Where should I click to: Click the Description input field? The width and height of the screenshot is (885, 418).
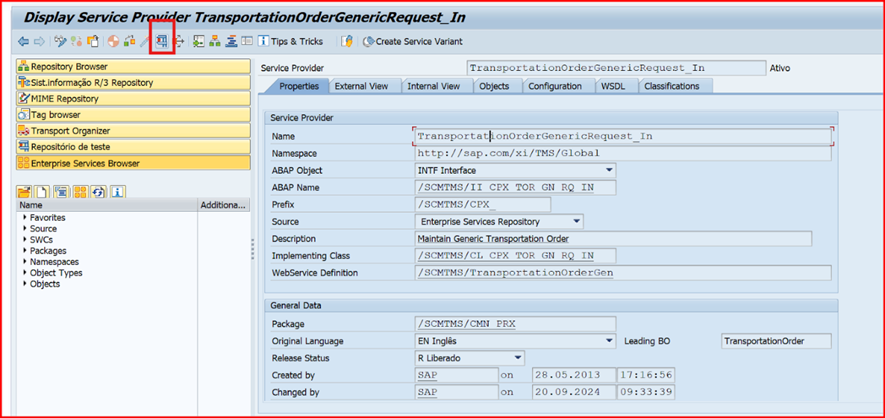(612, 239)
